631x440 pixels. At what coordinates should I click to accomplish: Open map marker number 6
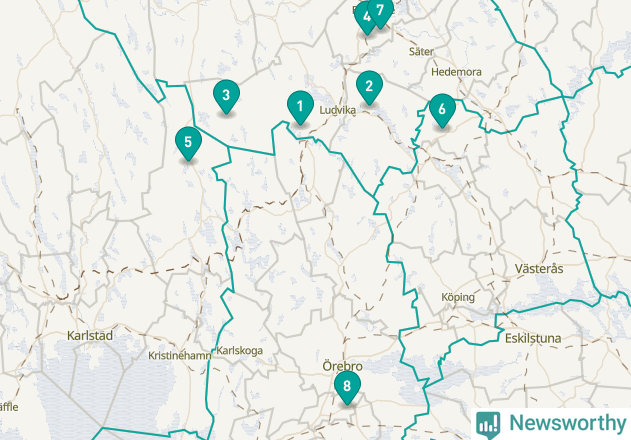(442, 110)
